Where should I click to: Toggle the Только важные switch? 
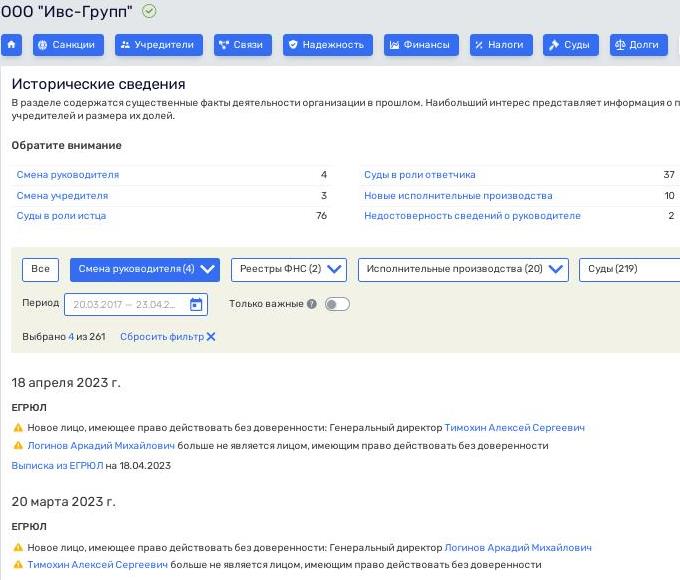pyautogui.click(x=337, y=304)
